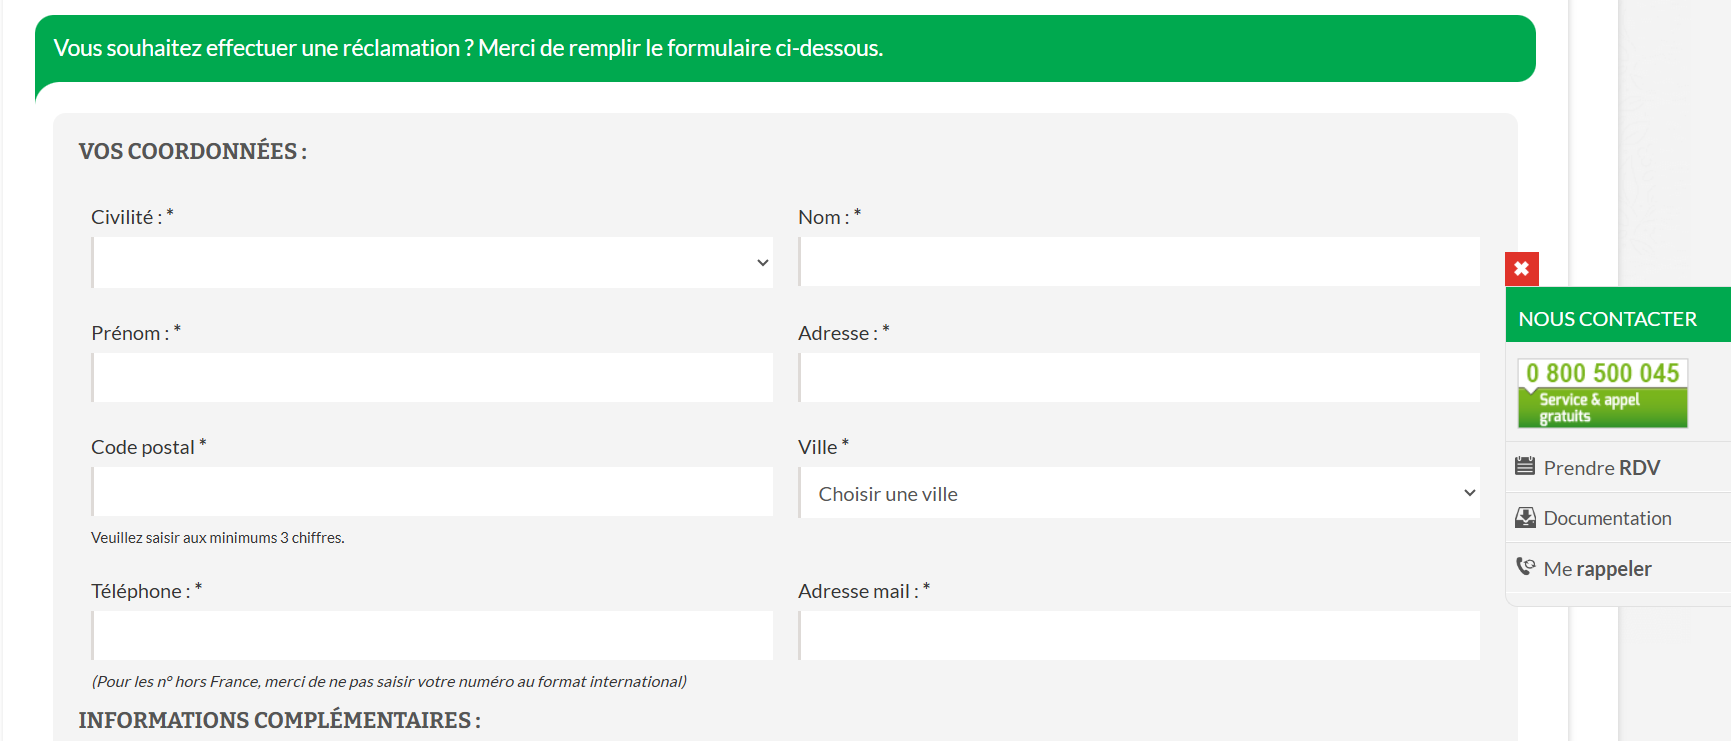The height and width of the screenshot is (741, 1731).
Task: Click the download icon beside Documentation
Action: pos(1525,517)
